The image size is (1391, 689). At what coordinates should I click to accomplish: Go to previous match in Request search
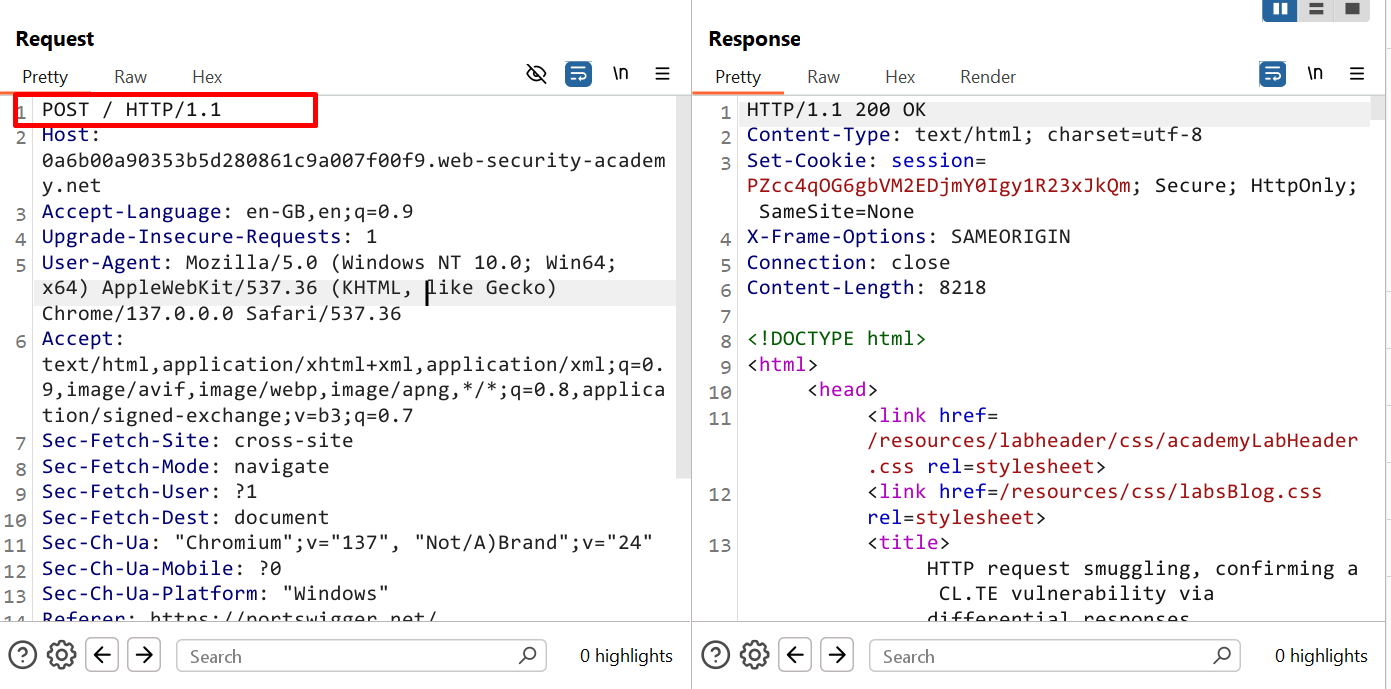pos(103,656)
